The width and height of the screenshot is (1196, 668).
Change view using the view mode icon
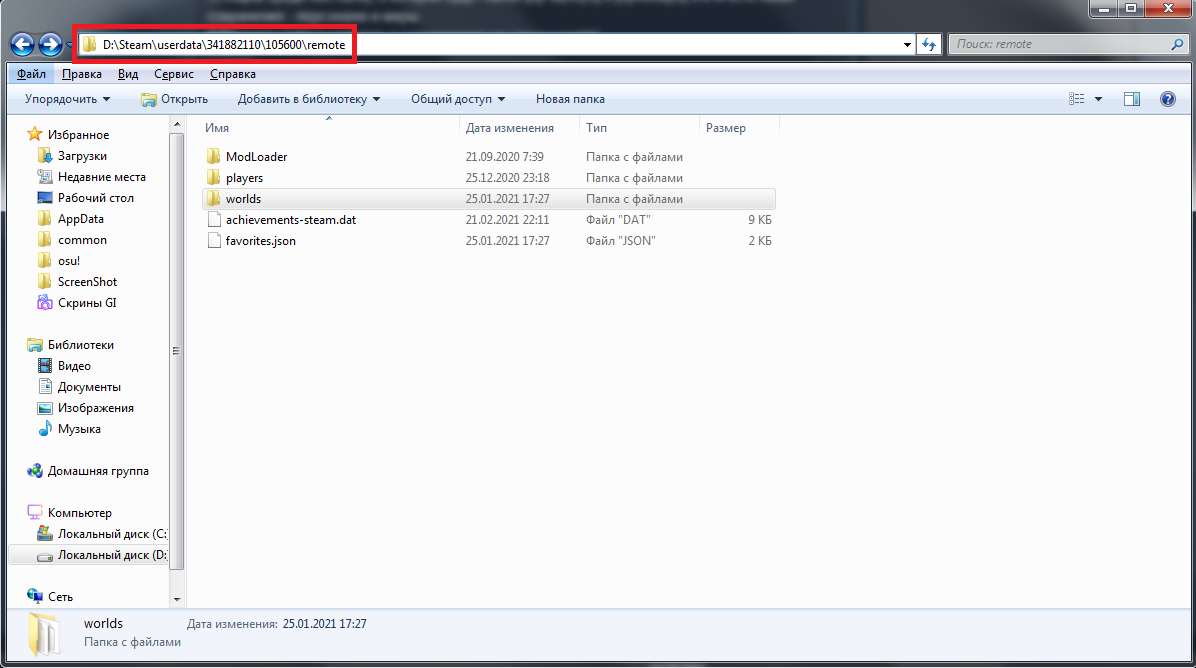click(x=1076, y=99)
